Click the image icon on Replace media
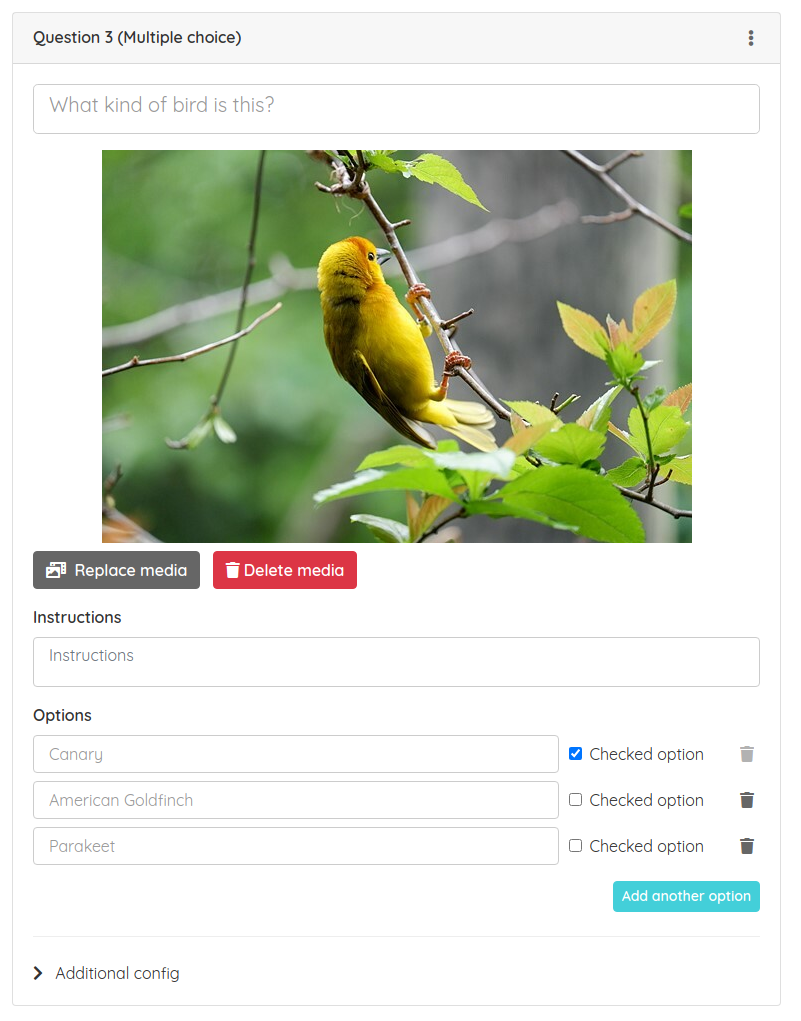 point(56,570)
